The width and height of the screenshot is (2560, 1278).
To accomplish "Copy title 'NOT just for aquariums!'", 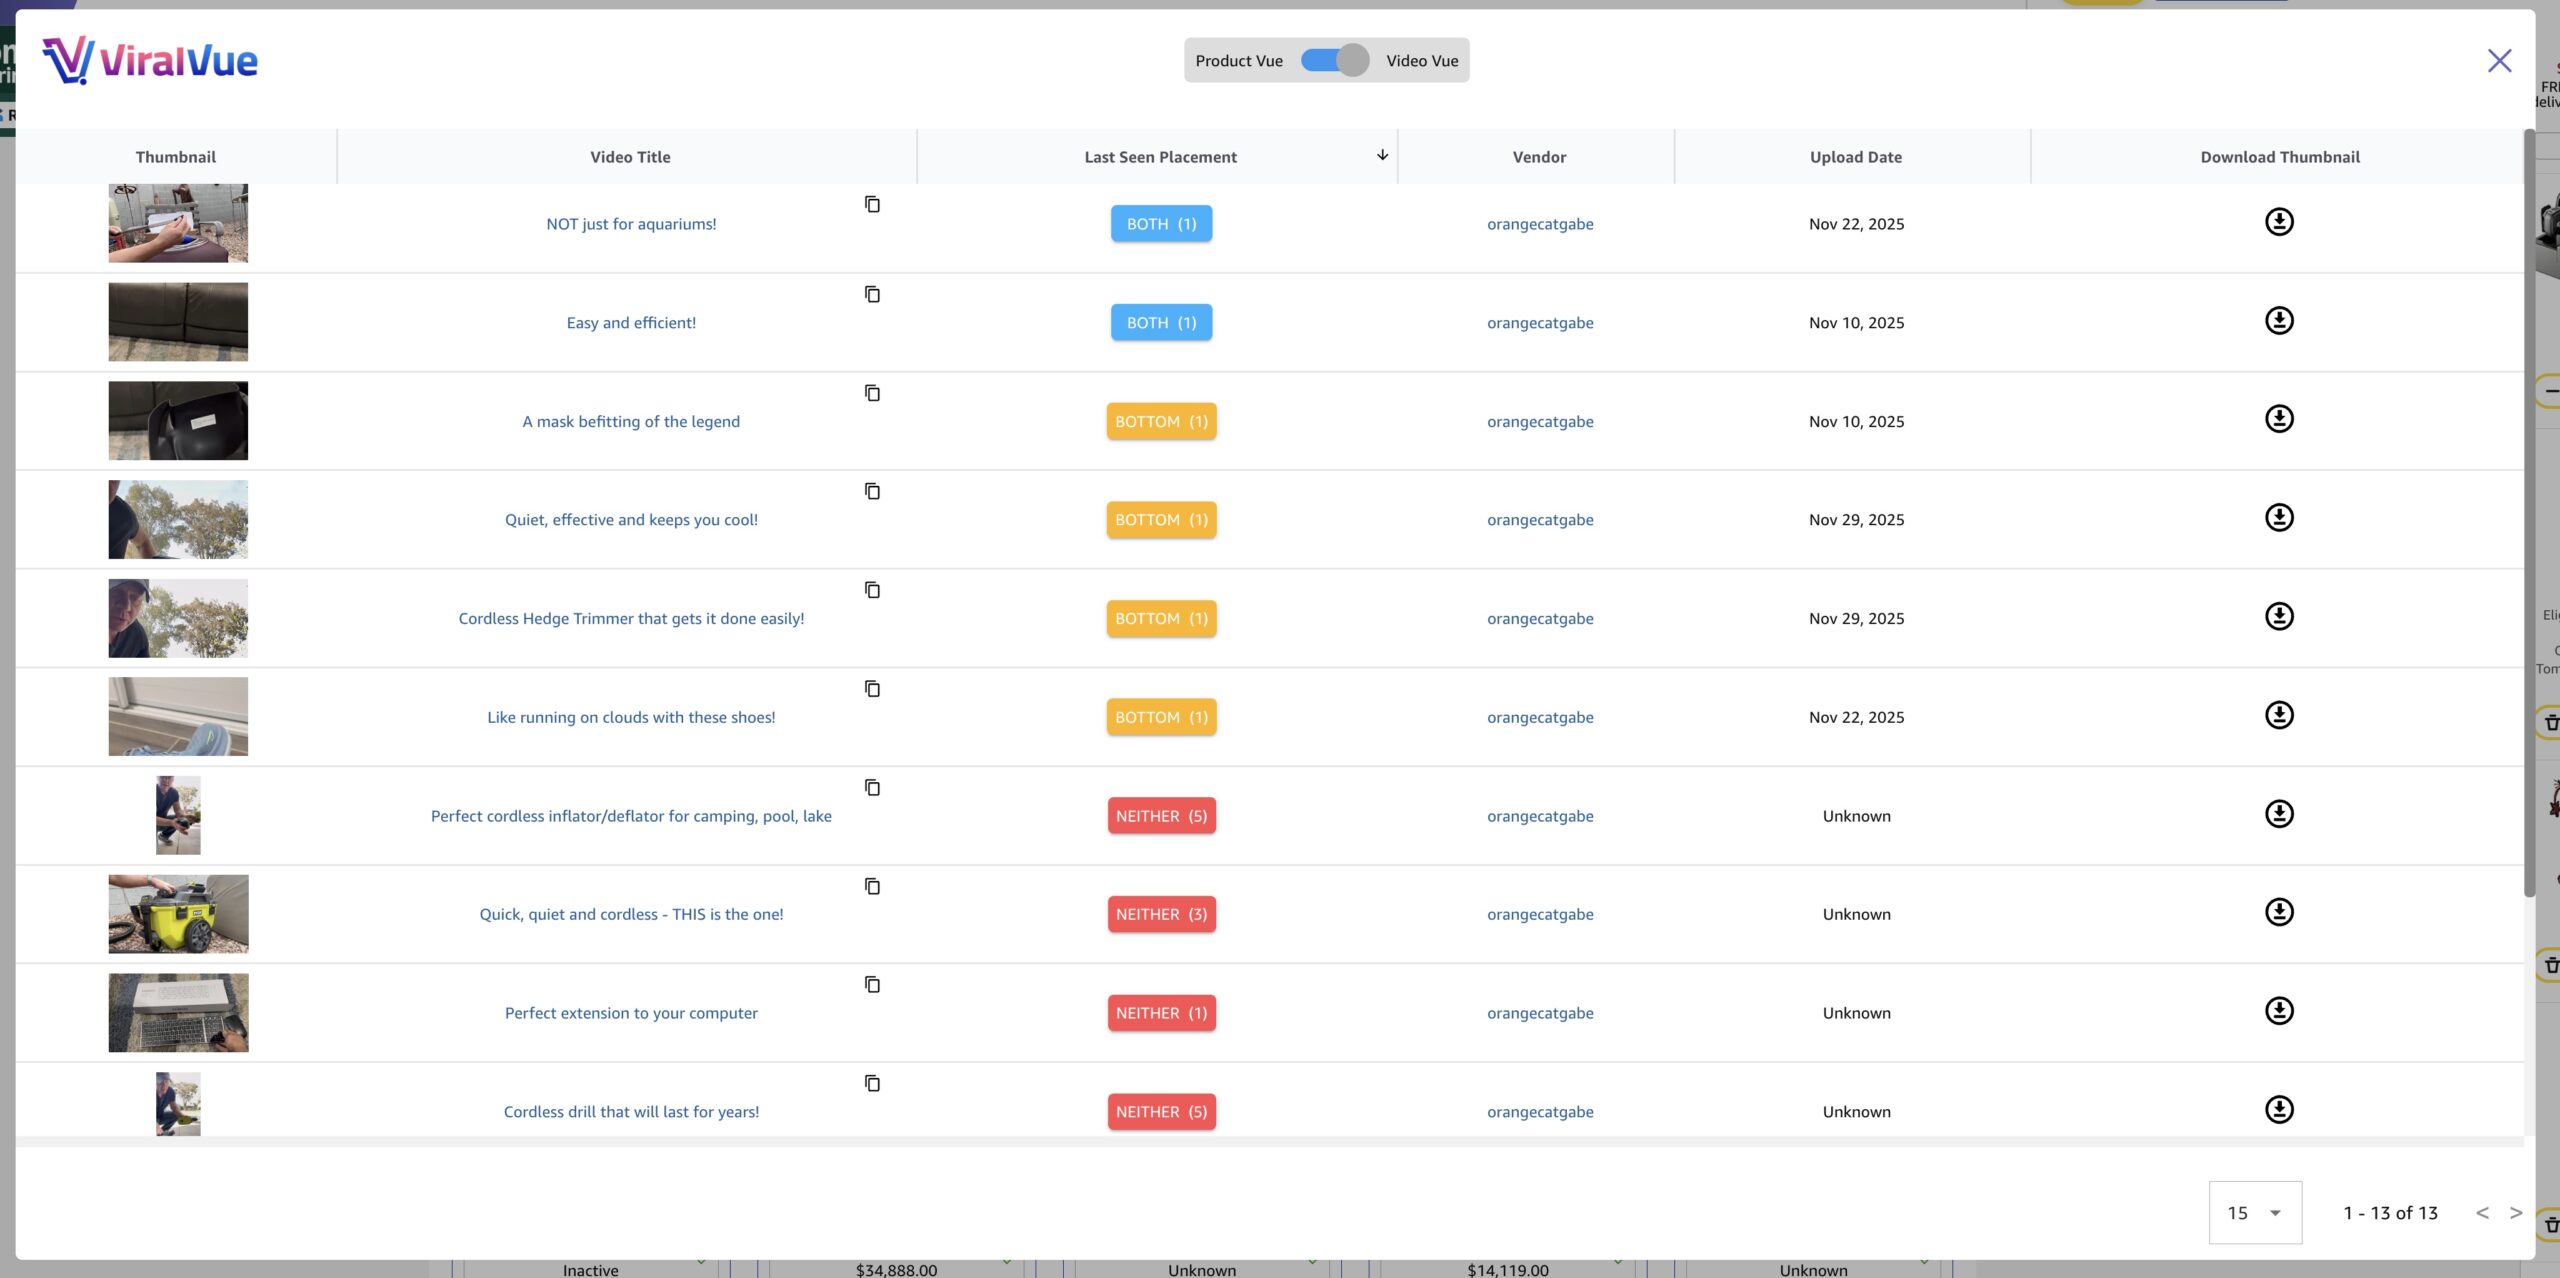I will [872, 204].
